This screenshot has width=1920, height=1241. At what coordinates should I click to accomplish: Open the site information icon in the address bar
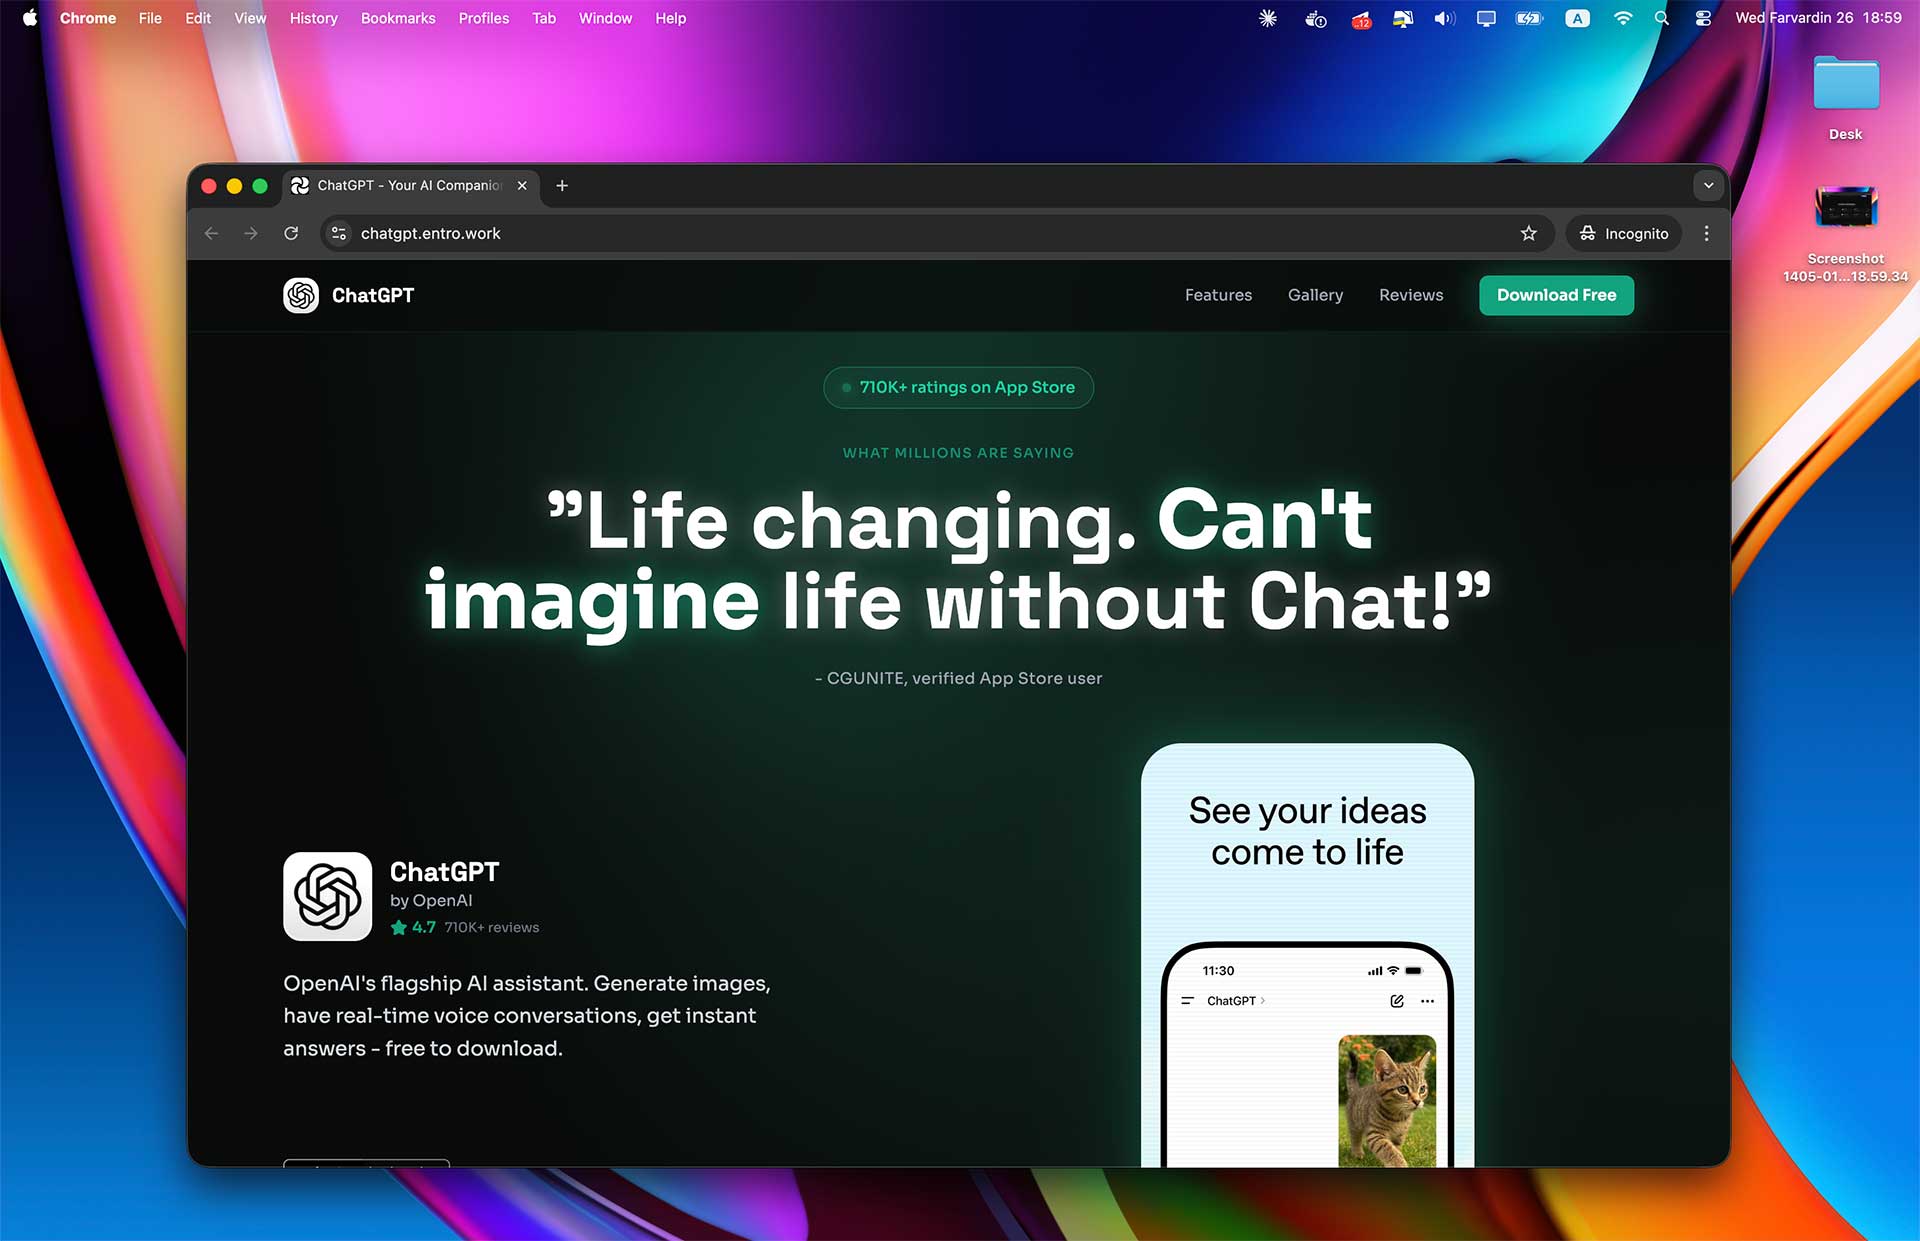pos(339,233)
